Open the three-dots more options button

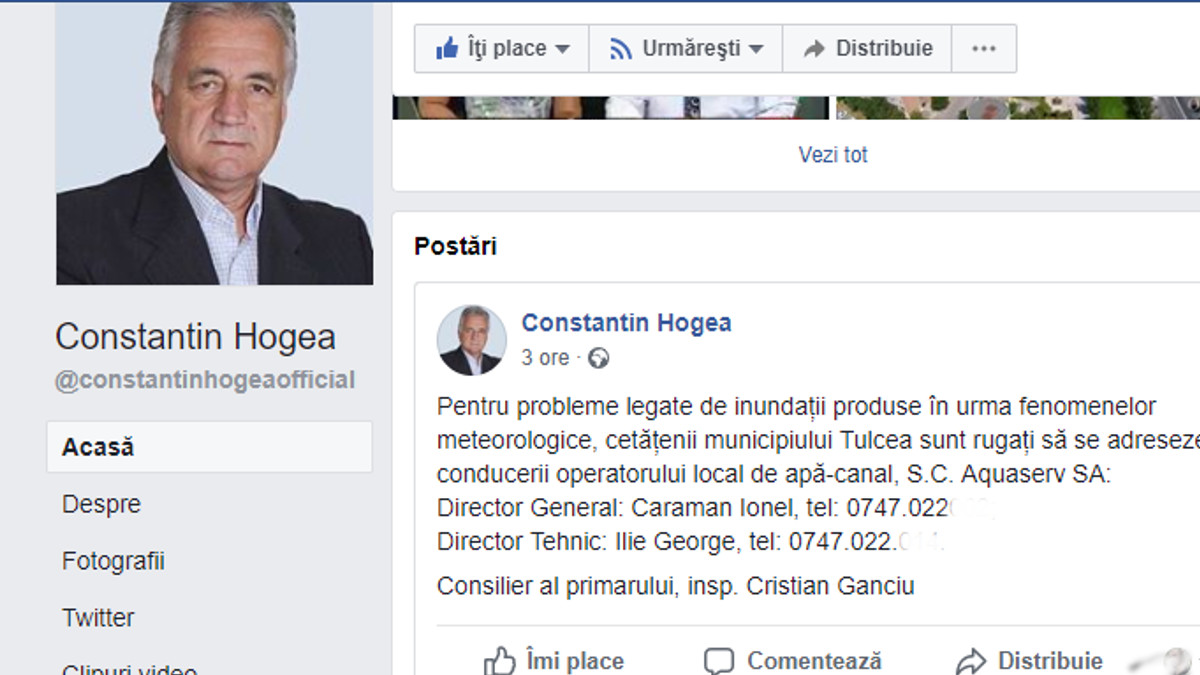tap(984, 48)
